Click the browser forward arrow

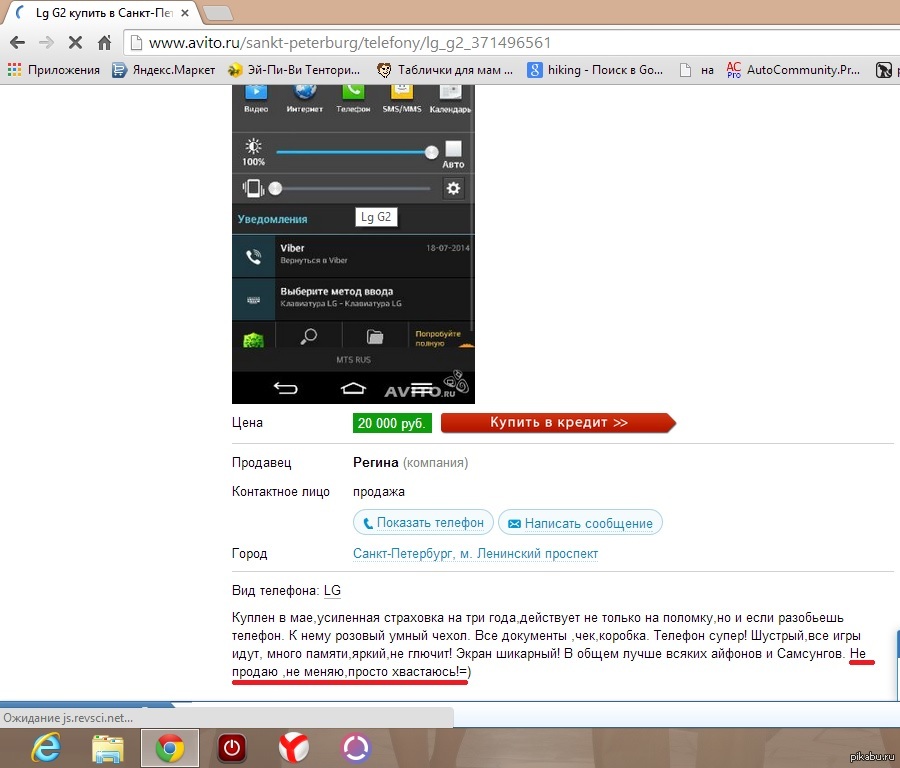46,42
